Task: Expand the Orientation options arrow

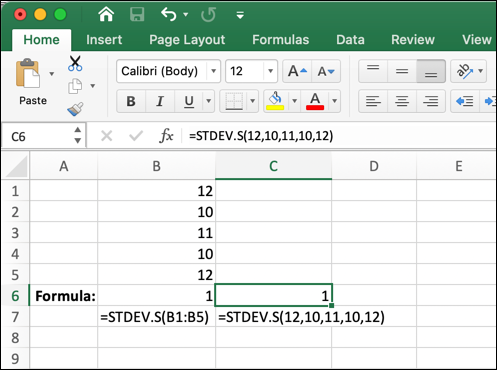Action: coord(481,71)
